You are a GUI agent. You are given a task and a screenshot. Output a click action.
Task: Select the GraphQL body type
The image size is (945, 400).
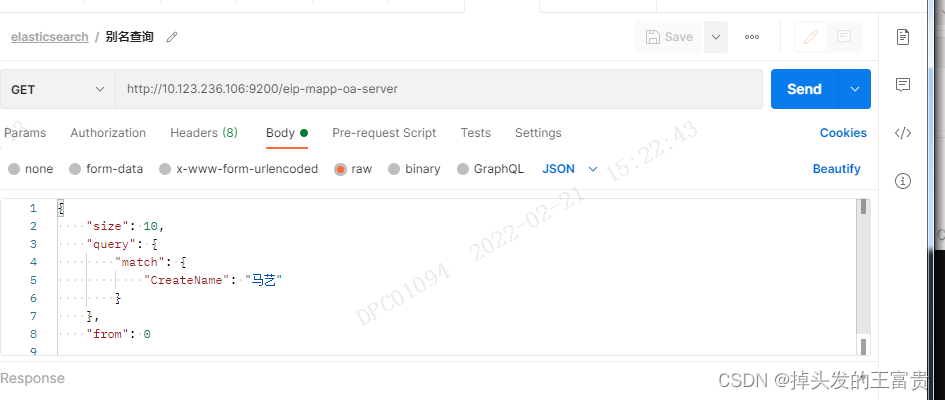pos(490,169)
